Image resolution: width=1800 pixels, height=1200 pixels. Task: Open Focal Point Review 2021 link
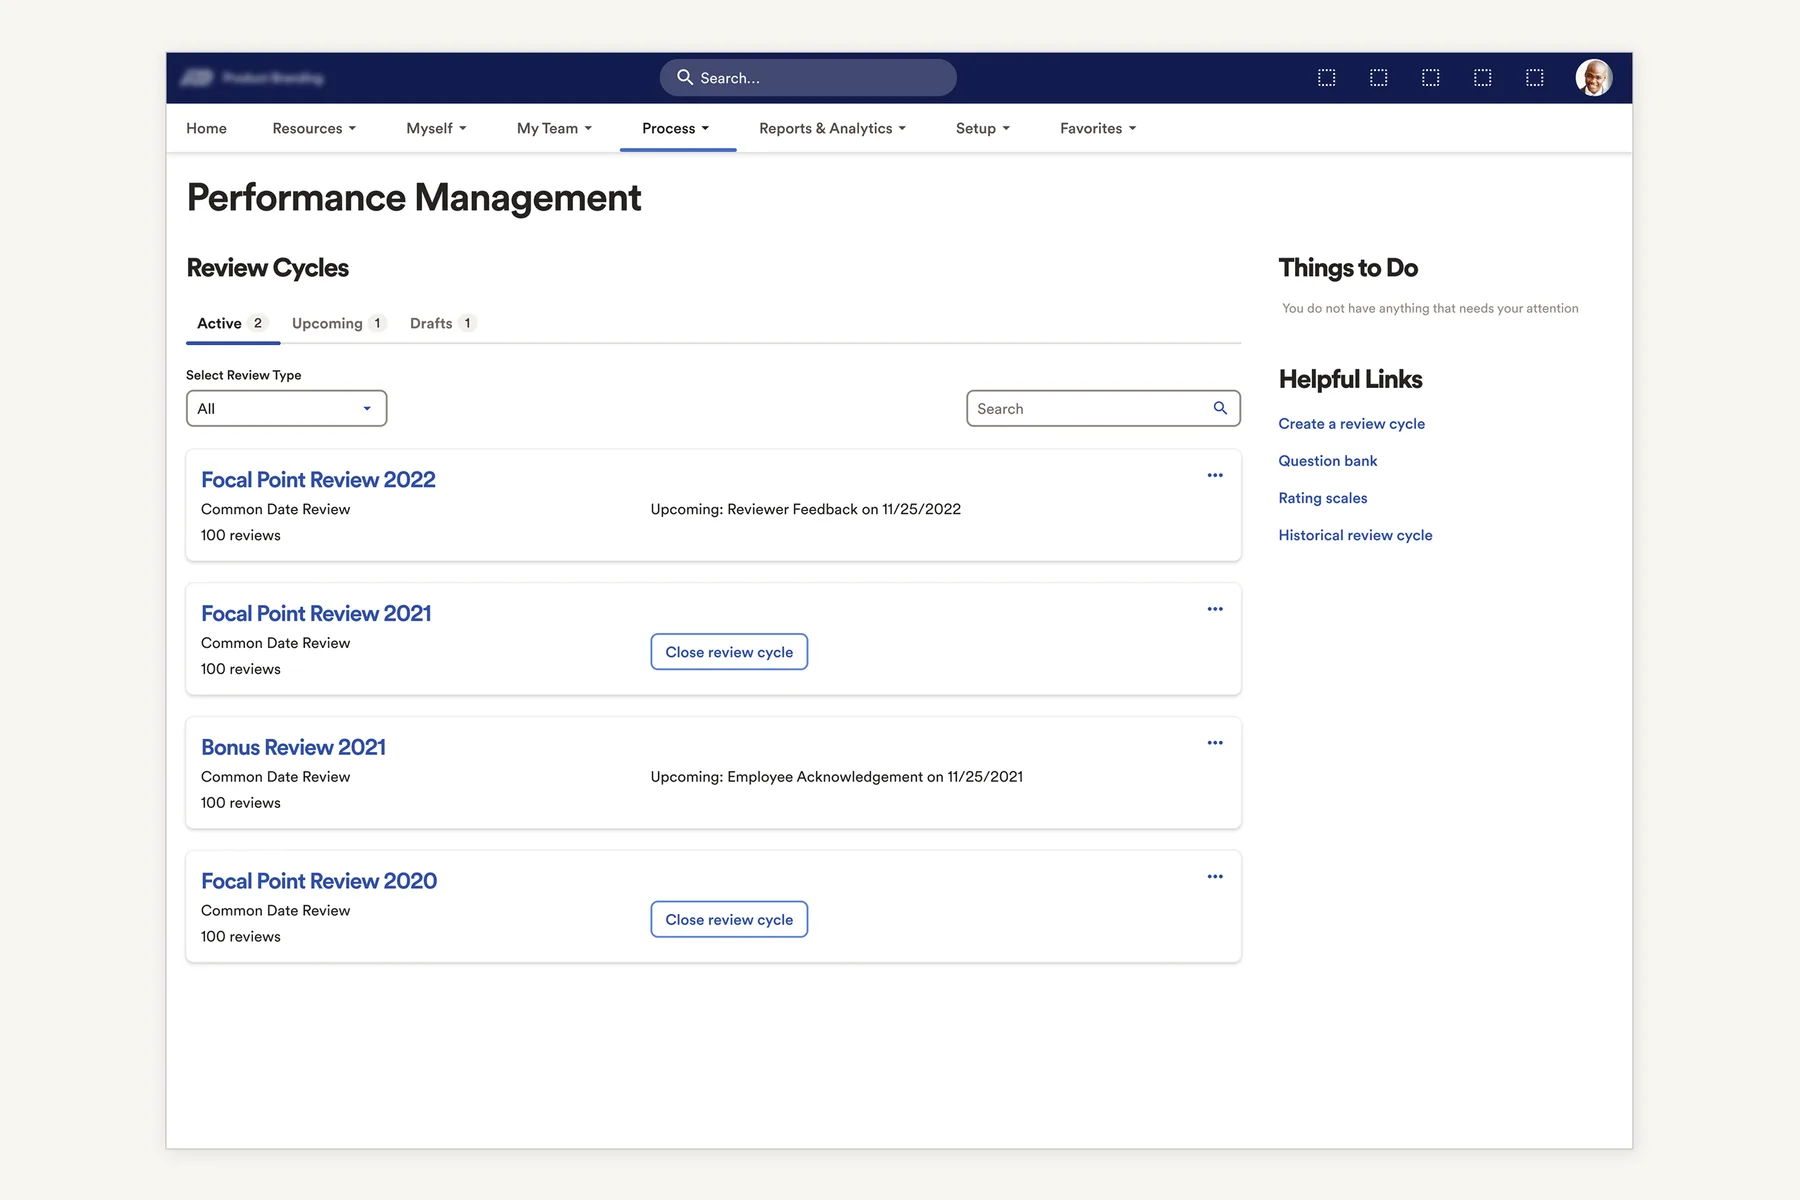pyautogui.click(x=316, y=614)
